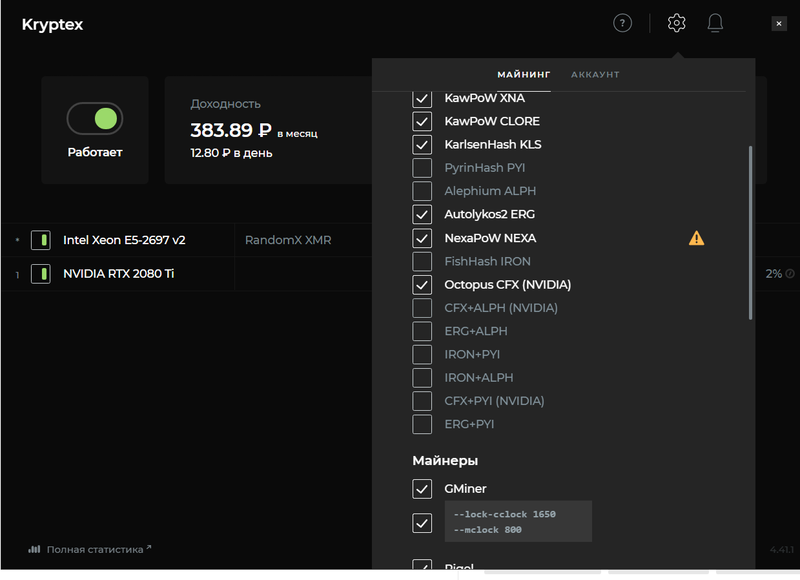Click the Intel Xeon E5-2697 v2 device status icon
Screen dimensions: 800x580
pyautogui.click(x=41, y=240)
